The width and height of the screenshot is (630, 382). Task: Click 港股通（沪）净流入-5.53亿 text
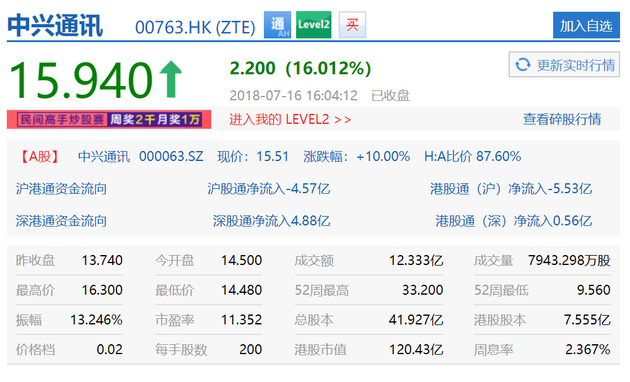click(x=511, y=189)
